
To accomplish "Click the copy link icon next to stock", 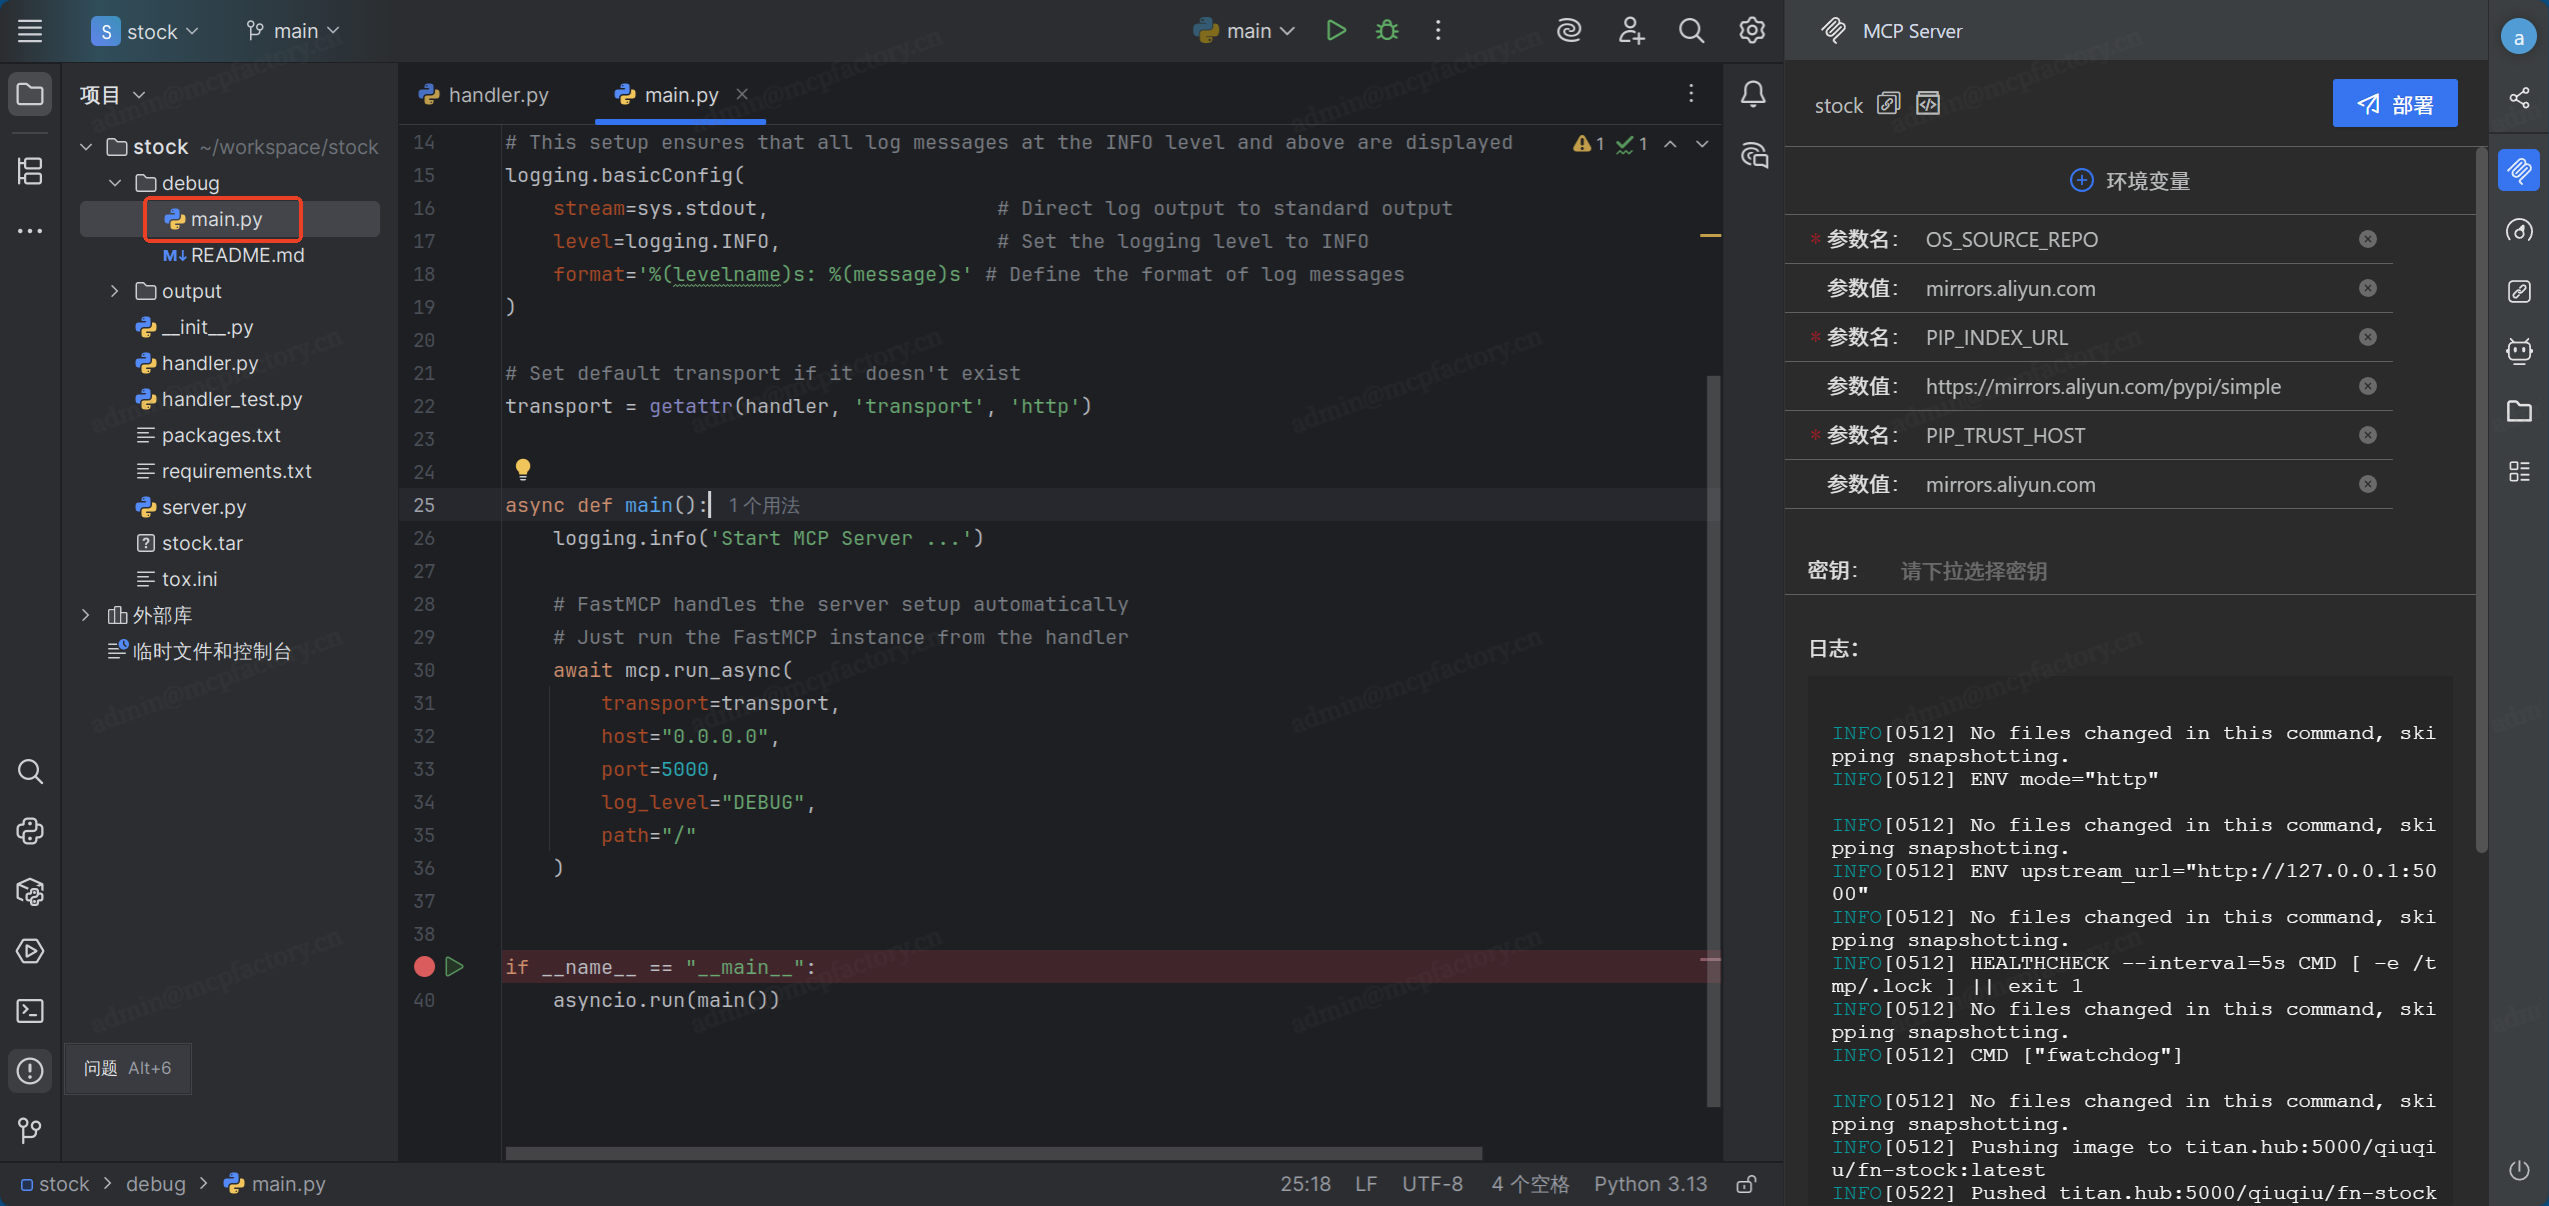I will pos(1888,103).
